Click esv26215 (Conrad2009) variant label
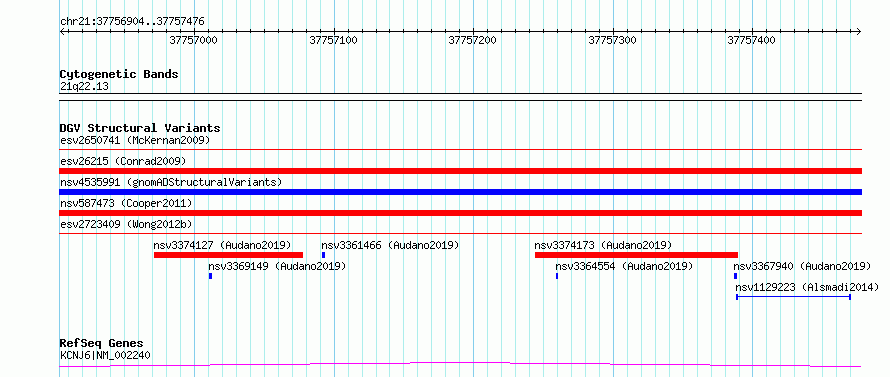 tap(123, 161)
